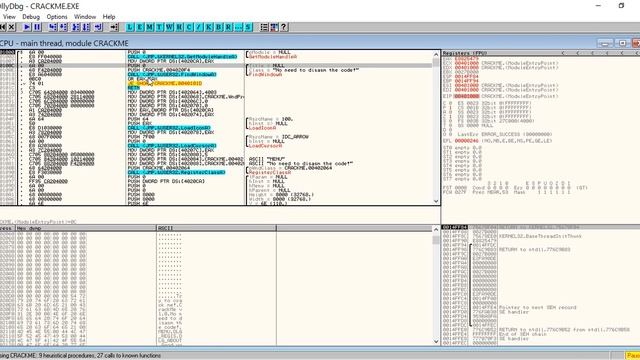Click the Hex dump column header
Image resolution: width=640 pixels, height=360 pixels.
pyautogui.click(x=86, y=228)
